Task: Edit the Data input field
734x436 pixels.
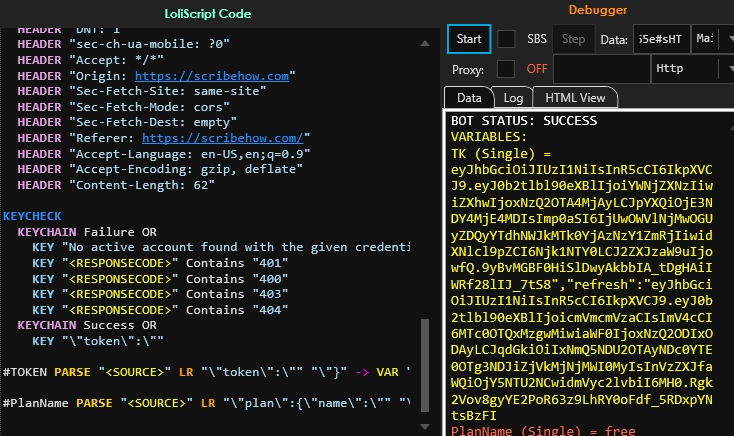Action: (661, 39)
